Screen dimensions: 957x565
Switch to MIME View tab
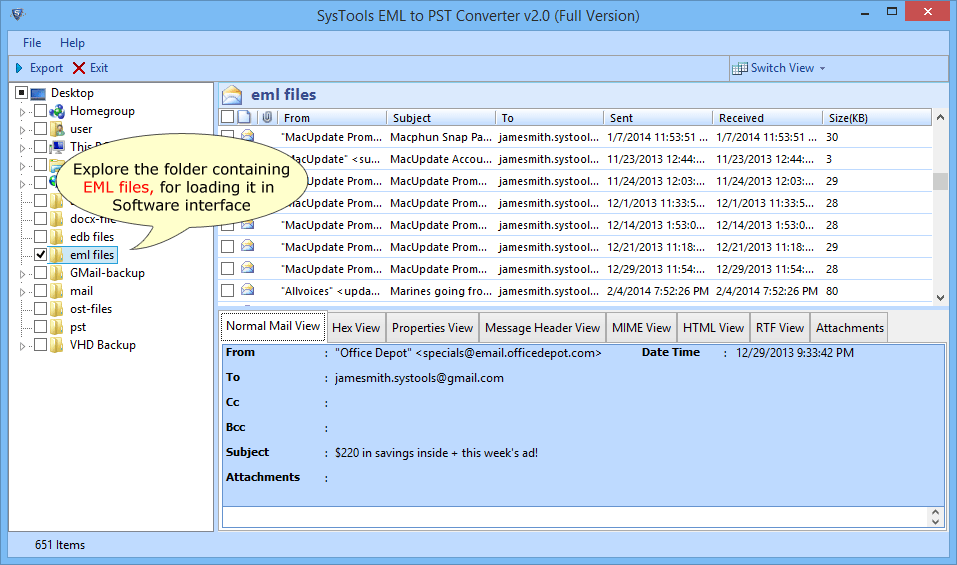point(641,328)
